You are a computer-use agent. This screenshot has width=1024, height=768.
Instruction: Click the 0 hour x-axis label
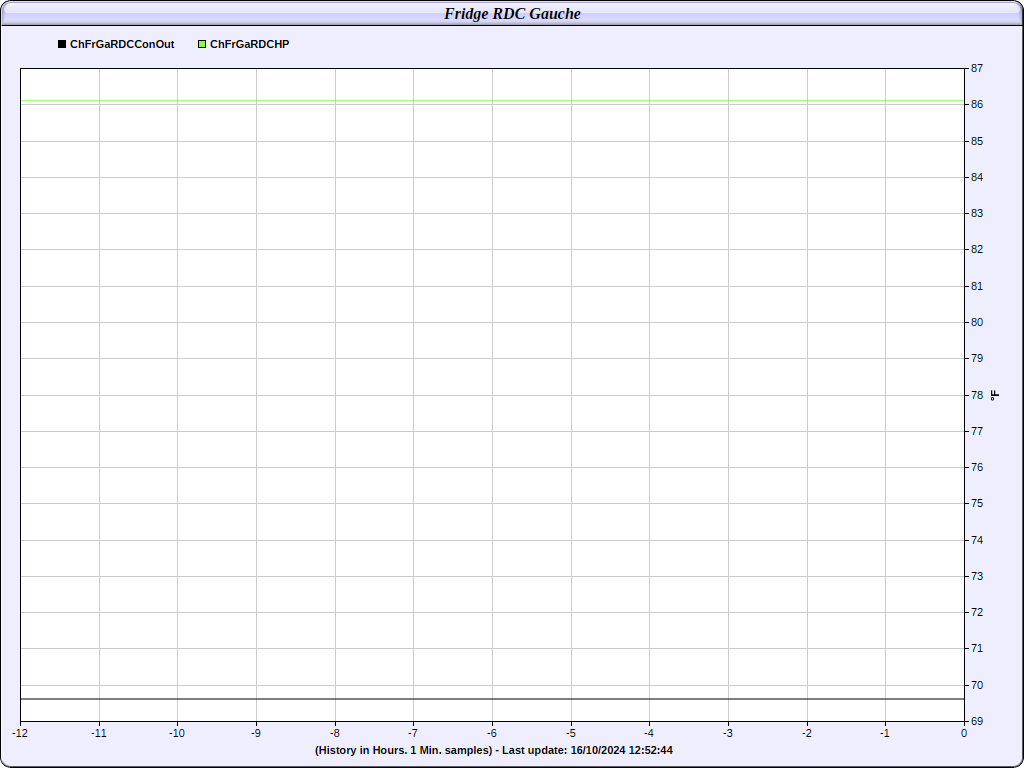[964, 733]
